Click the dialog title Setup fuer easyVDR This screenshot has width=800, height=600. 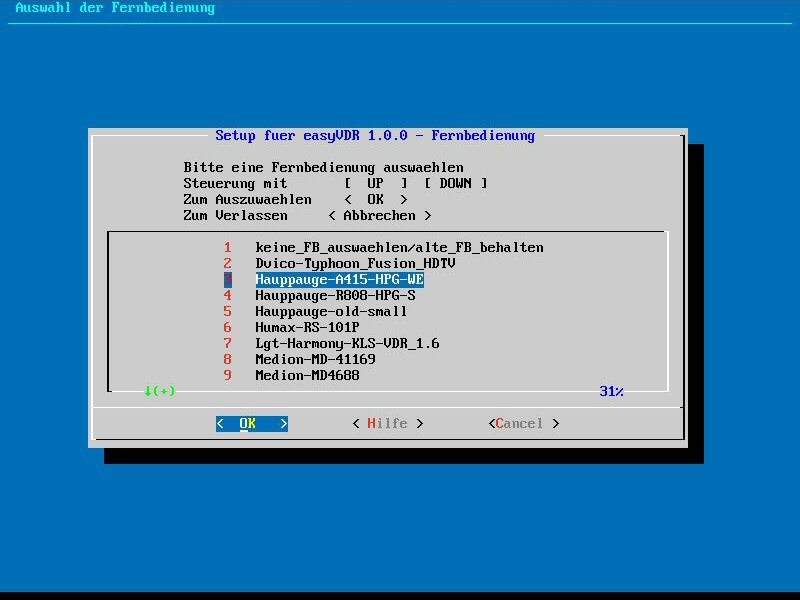pyautogui.click(x=375, y=135)
